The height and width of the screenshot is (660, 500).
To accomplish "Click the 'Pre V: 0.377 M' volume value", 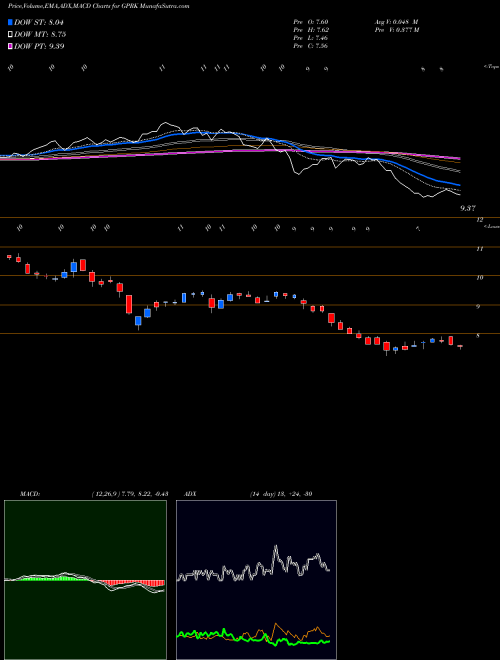I will point(397,30).
